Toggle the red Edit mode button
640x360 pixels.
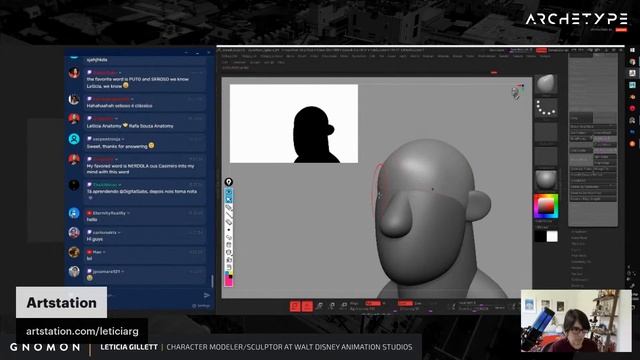point(295,306)
